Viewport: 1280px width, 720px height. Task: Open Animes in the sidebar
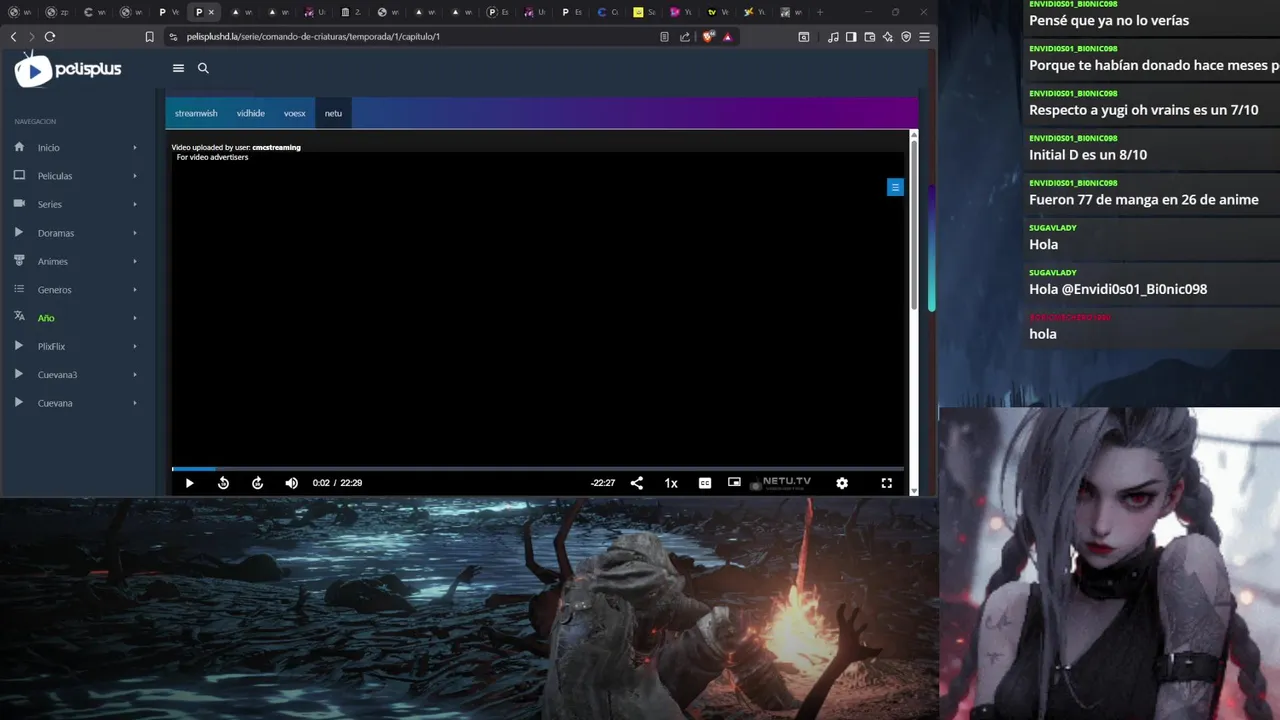coord(53,261)
